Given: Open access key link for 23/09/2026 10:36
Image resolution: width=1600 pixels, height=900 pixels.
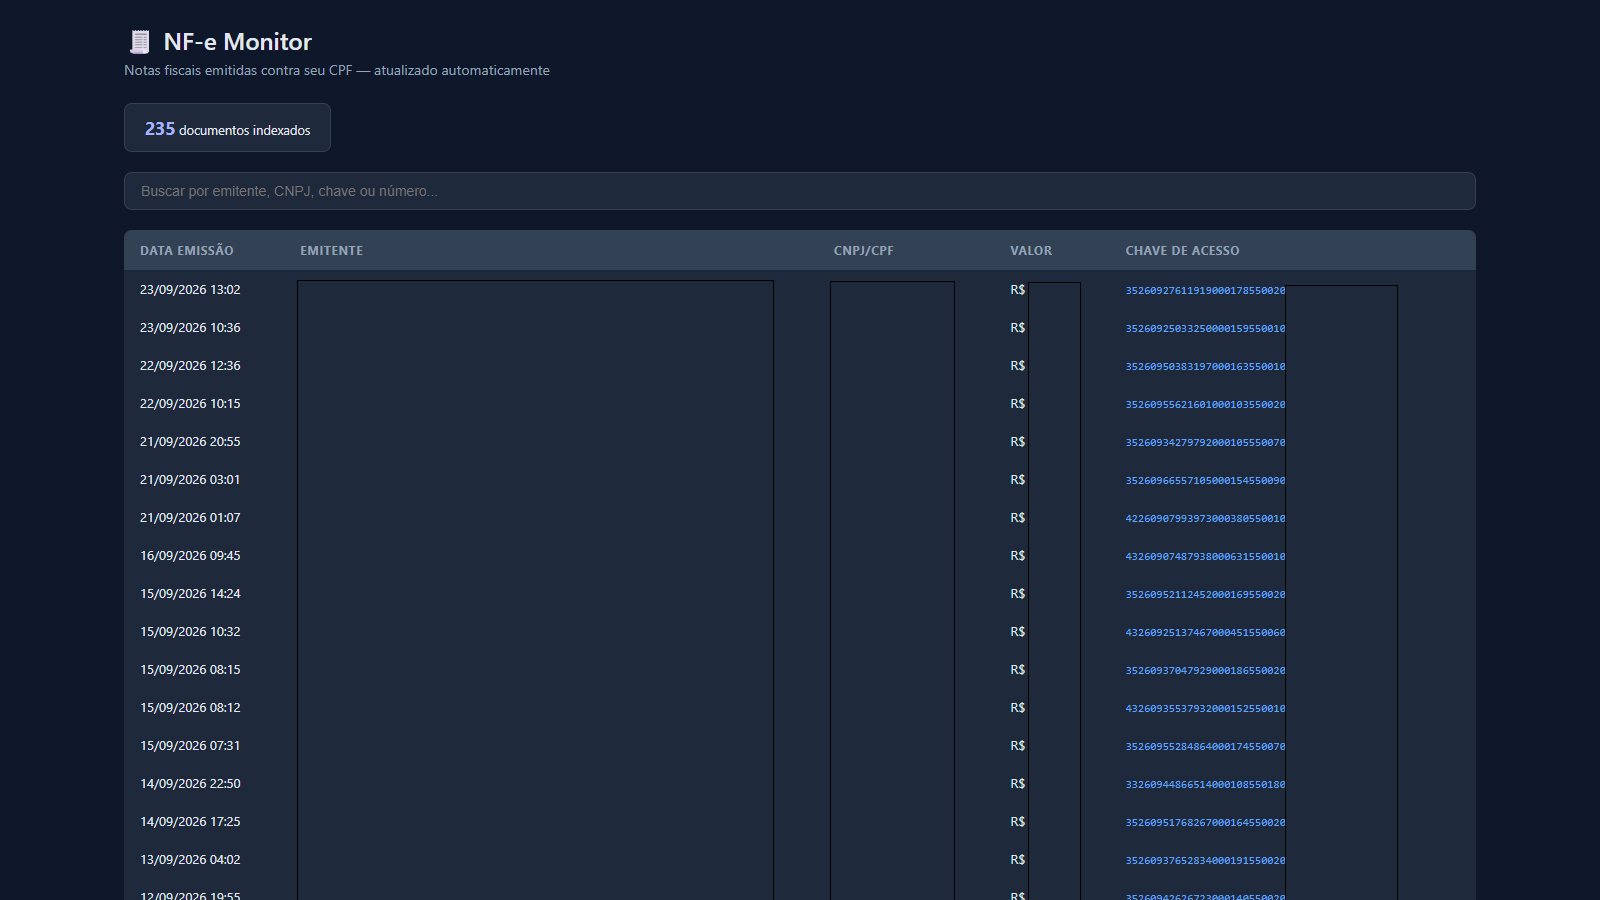Looking at the screenshot, I should click(1205, 329).
